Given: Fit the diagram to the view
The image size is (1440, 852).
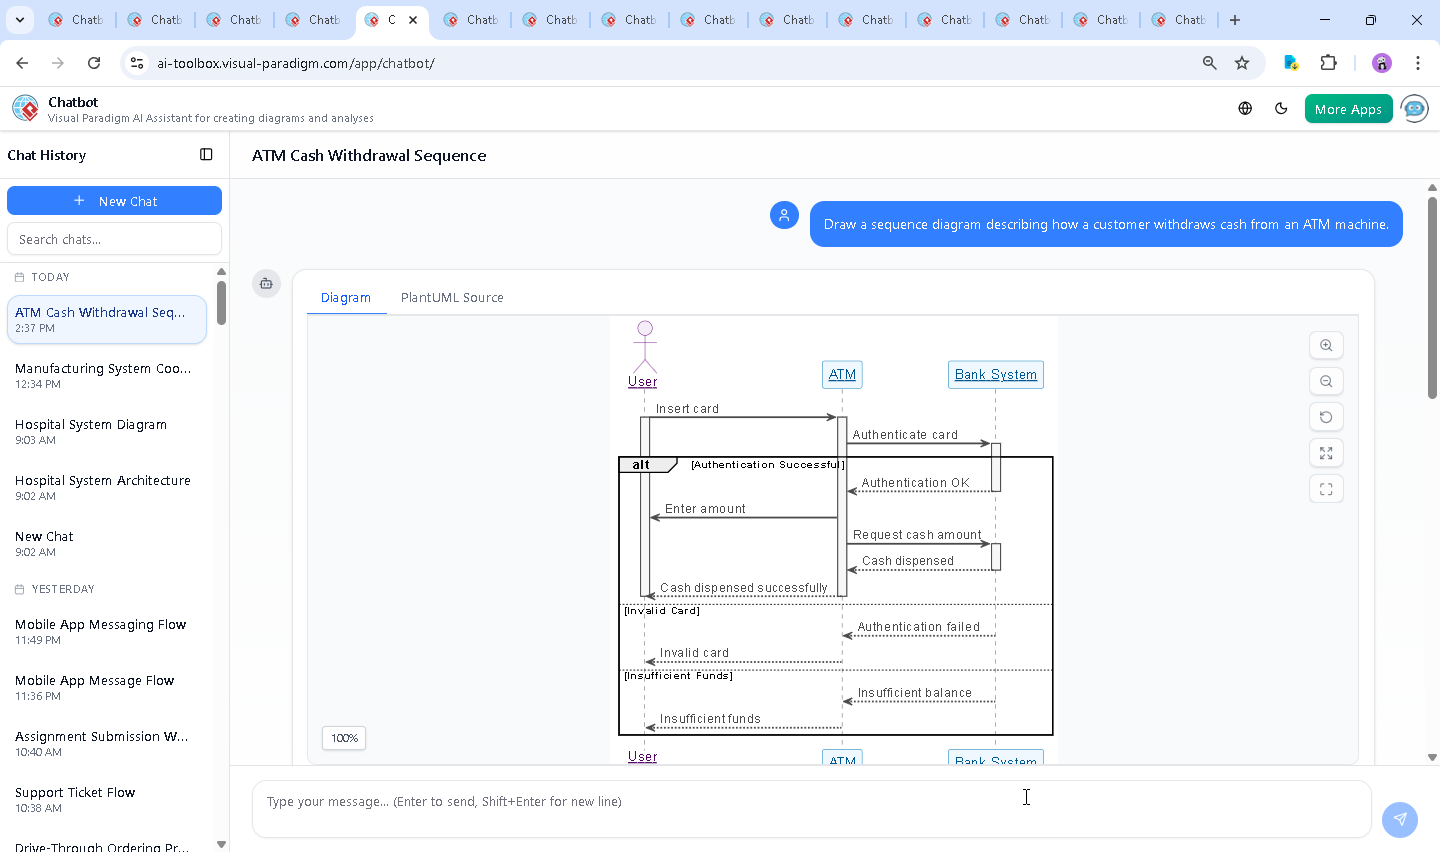Looking at the screenshot, I should (1326, 453).
